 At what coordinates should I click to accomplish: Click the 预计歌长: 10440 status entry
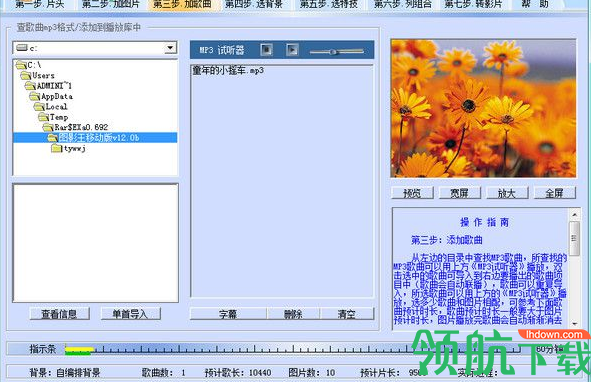pyautogui.click(x=238, y=373)
